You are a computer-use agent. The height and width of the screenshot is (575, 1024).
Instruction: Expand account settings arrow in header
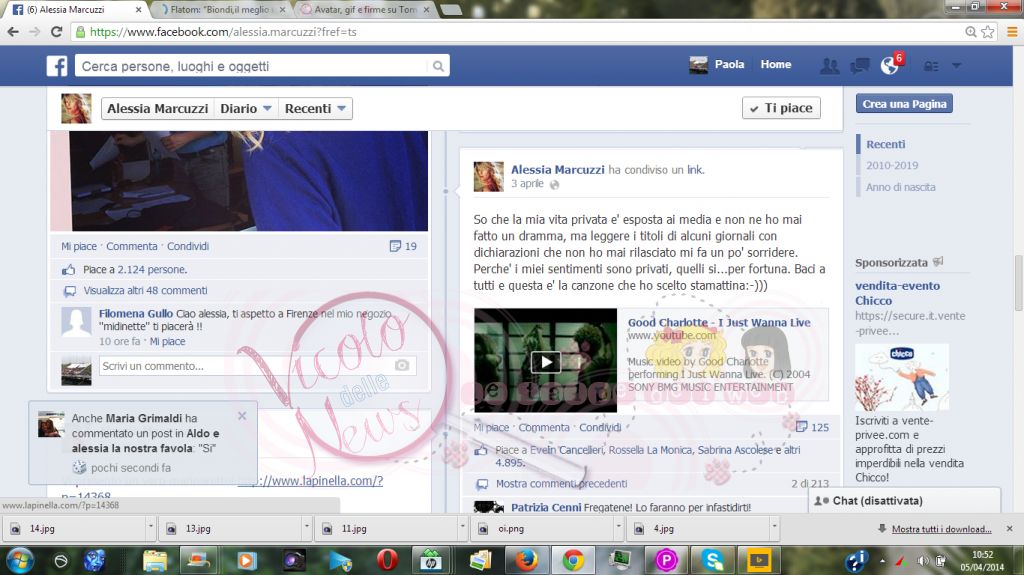click(956, 65)
